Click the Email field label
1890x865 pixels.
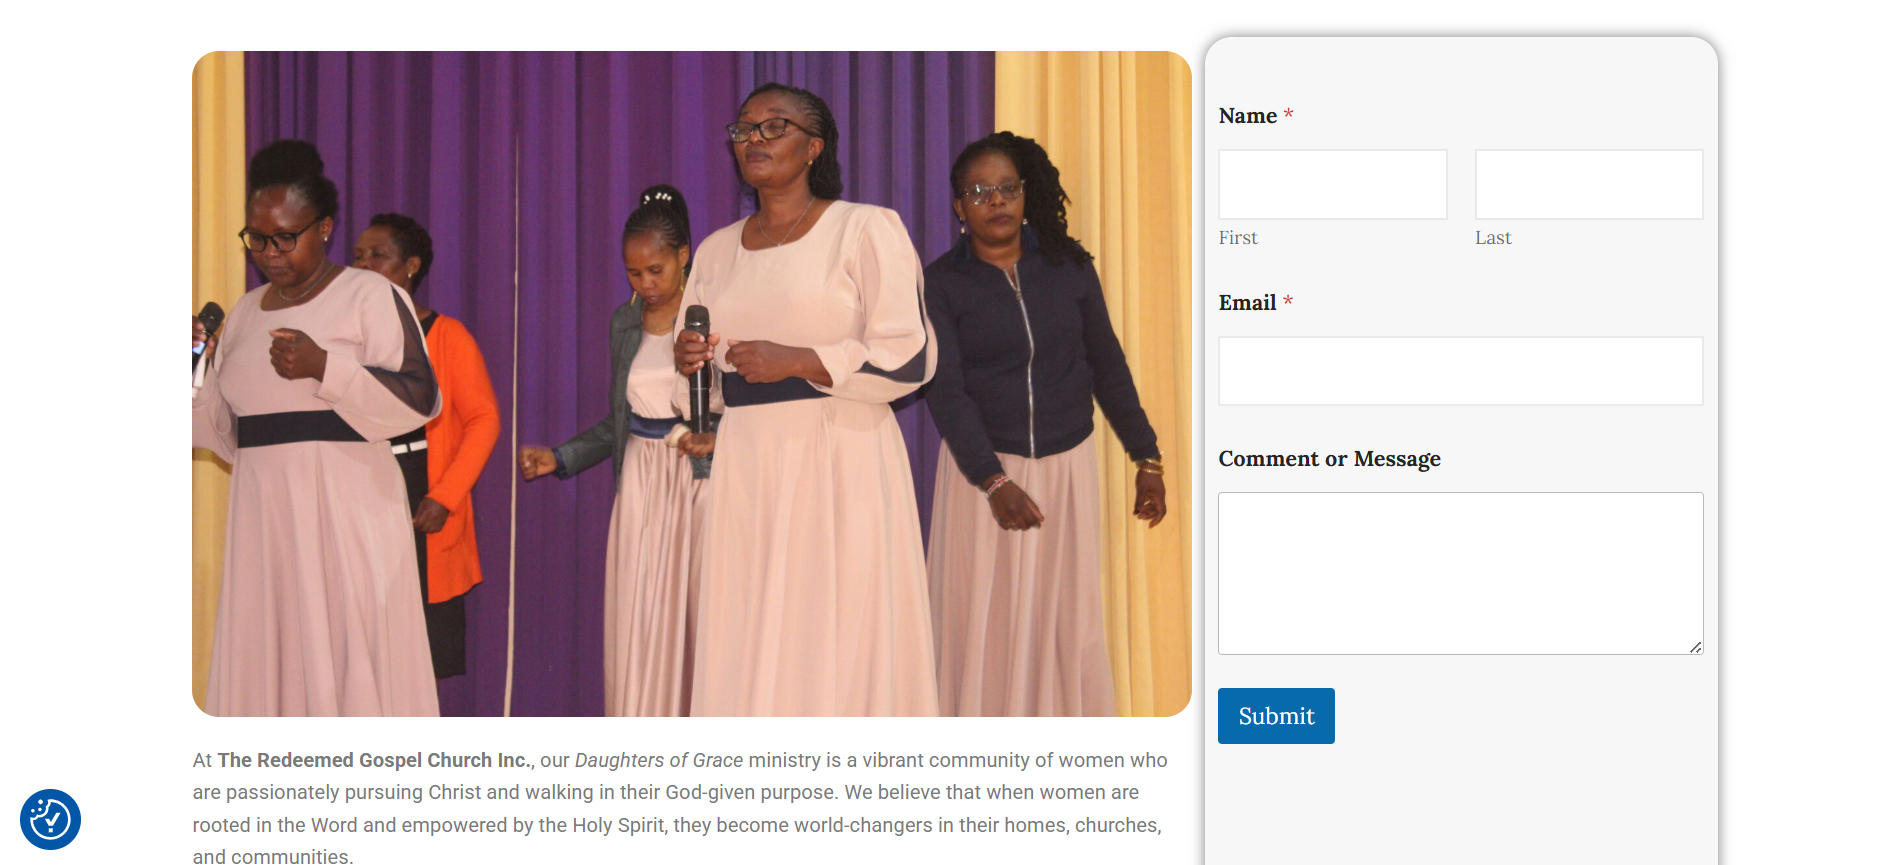1247,303
